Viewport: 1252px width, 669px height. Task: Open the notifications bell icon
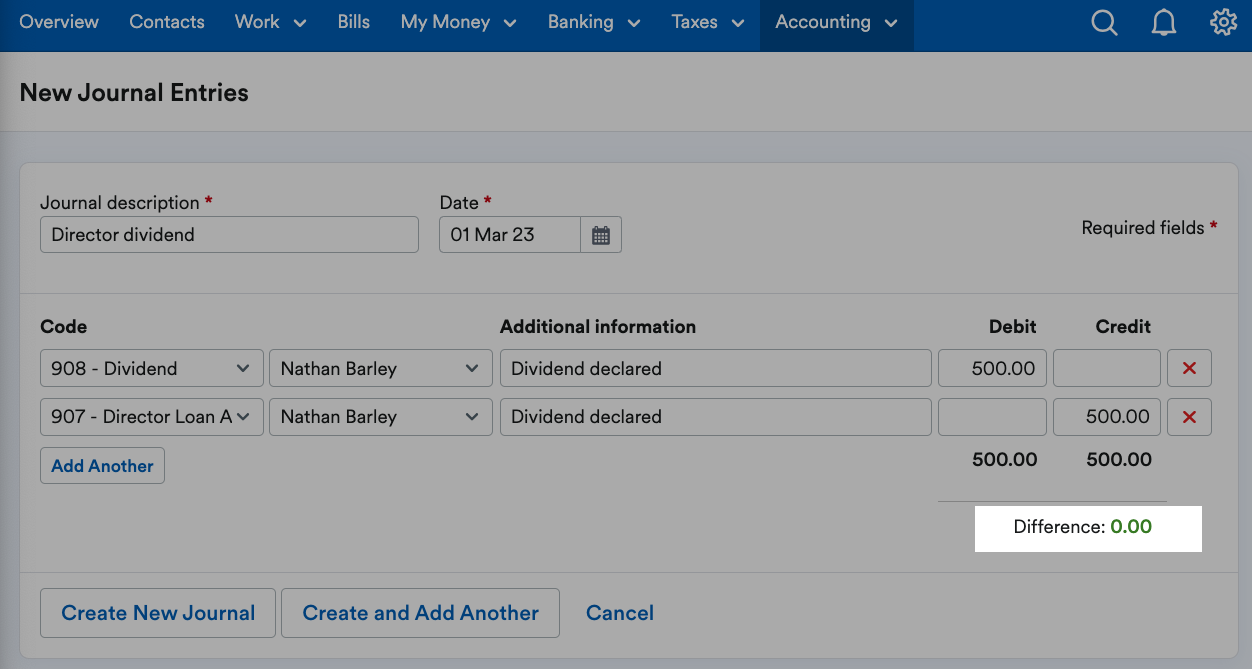coord(1164,22)
